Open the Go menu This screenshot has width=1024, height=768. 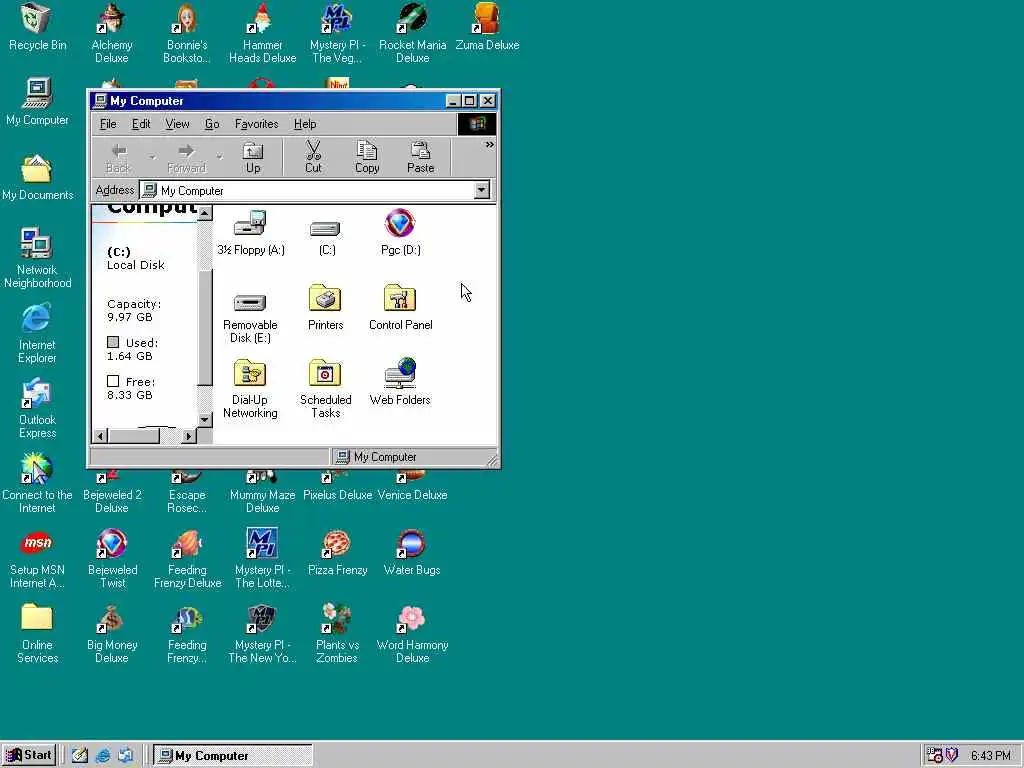pyautogui.click(x=212, y=123)
